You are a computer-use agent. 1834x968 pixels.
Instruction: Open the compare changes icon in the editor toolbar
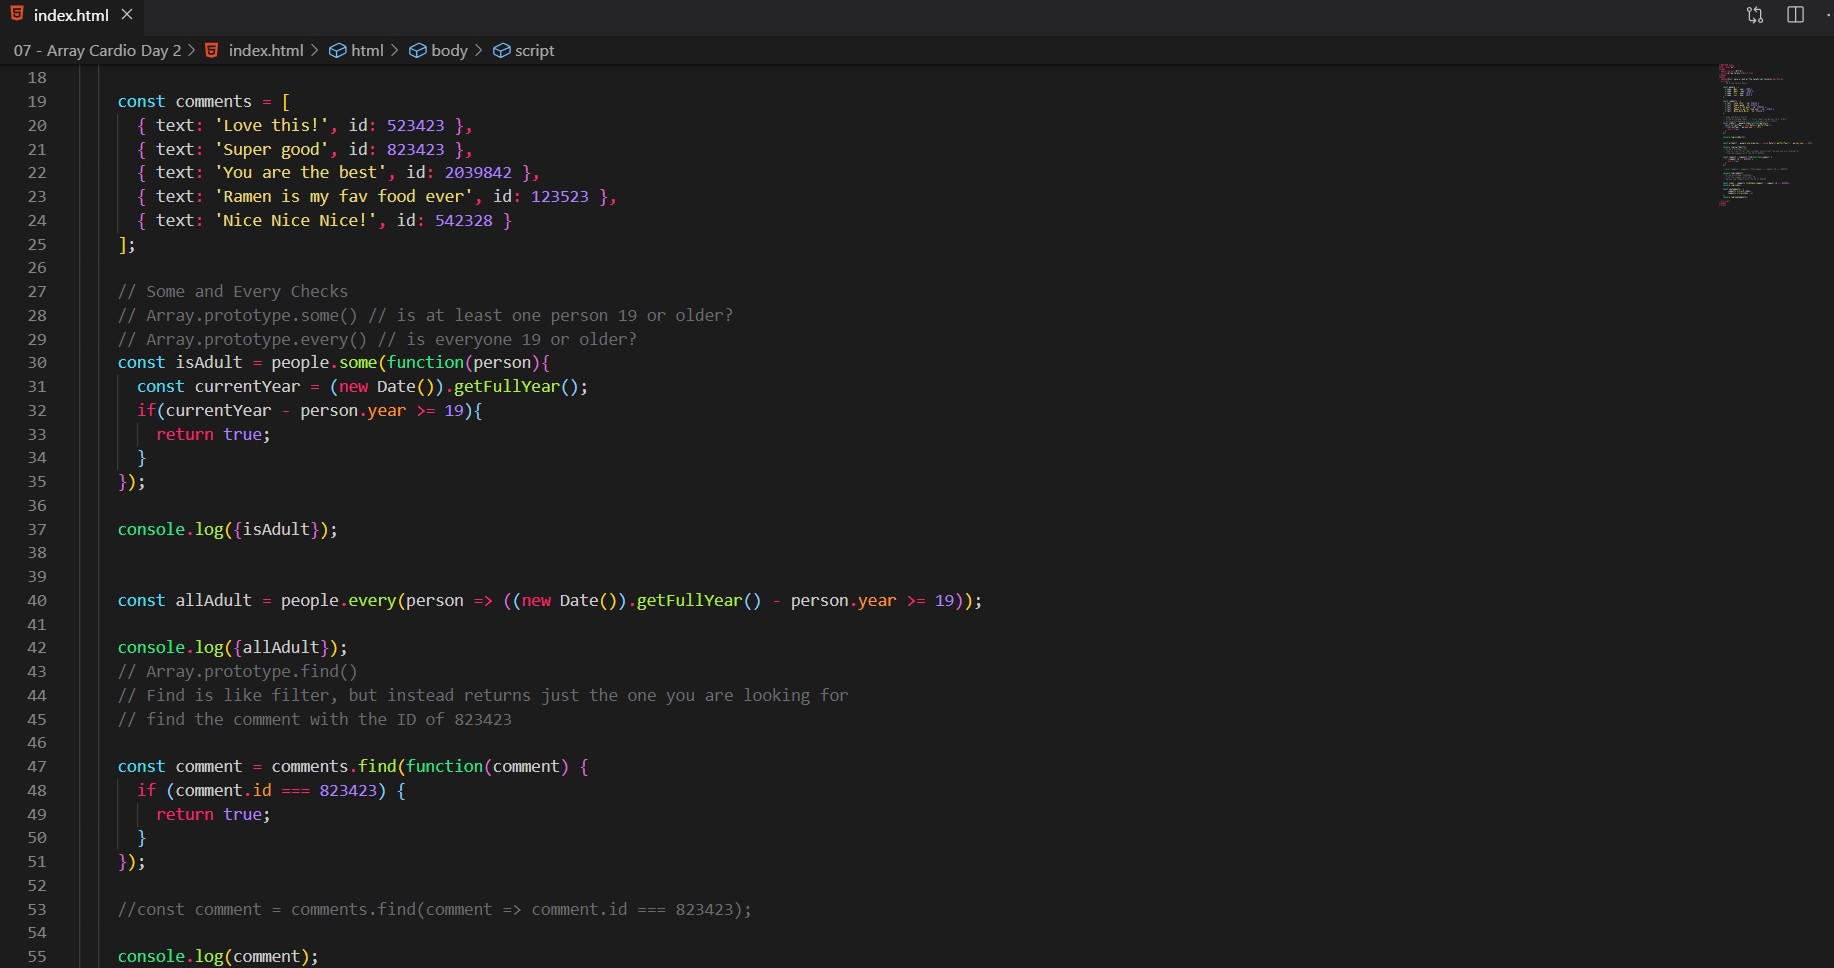coord(1755,15)
